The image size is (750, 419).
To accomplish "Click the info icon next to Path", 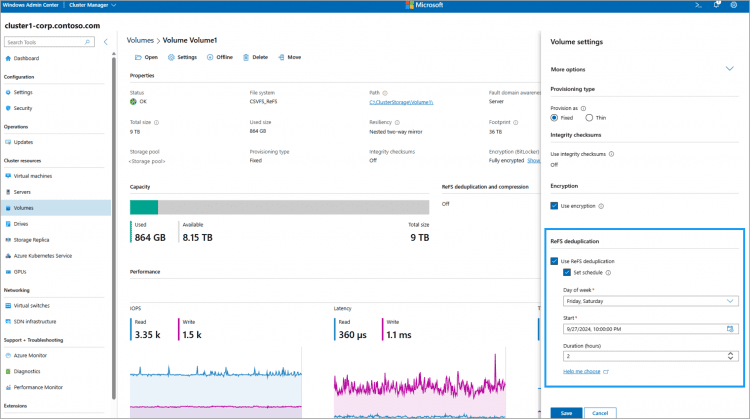I will pyautogui.click(x=385, y=93).
